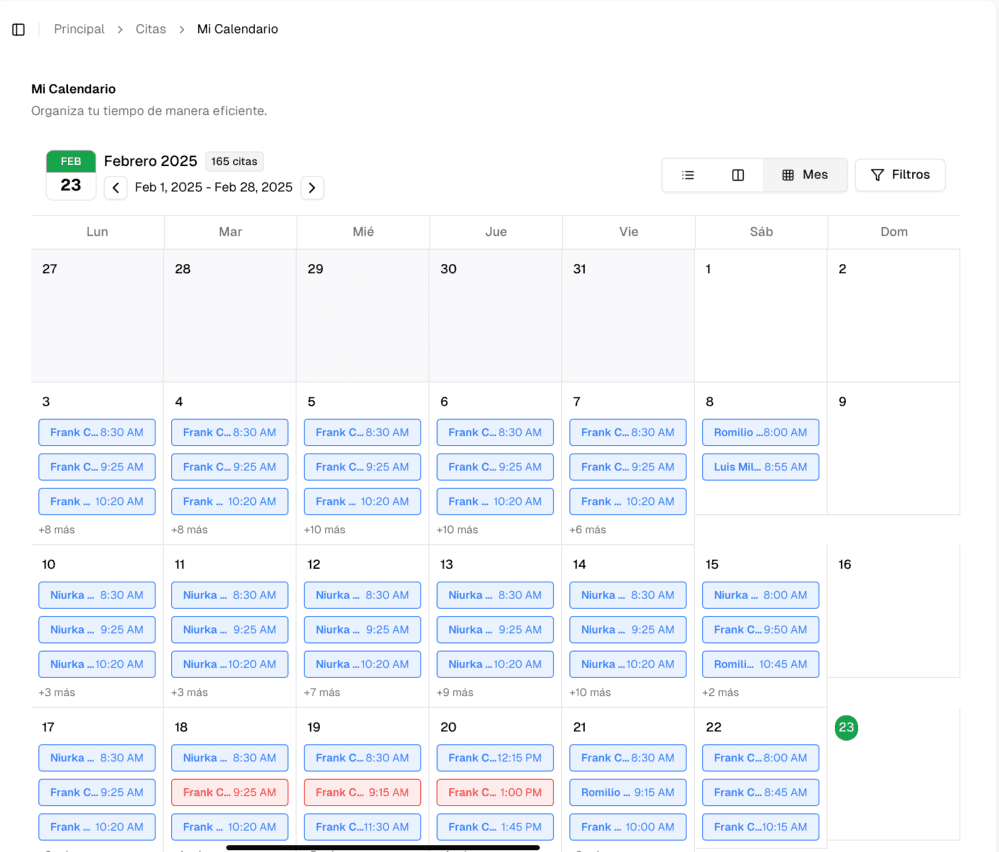
Task: Open Principal breadcrumb link
Action: (x=79, y=30)
